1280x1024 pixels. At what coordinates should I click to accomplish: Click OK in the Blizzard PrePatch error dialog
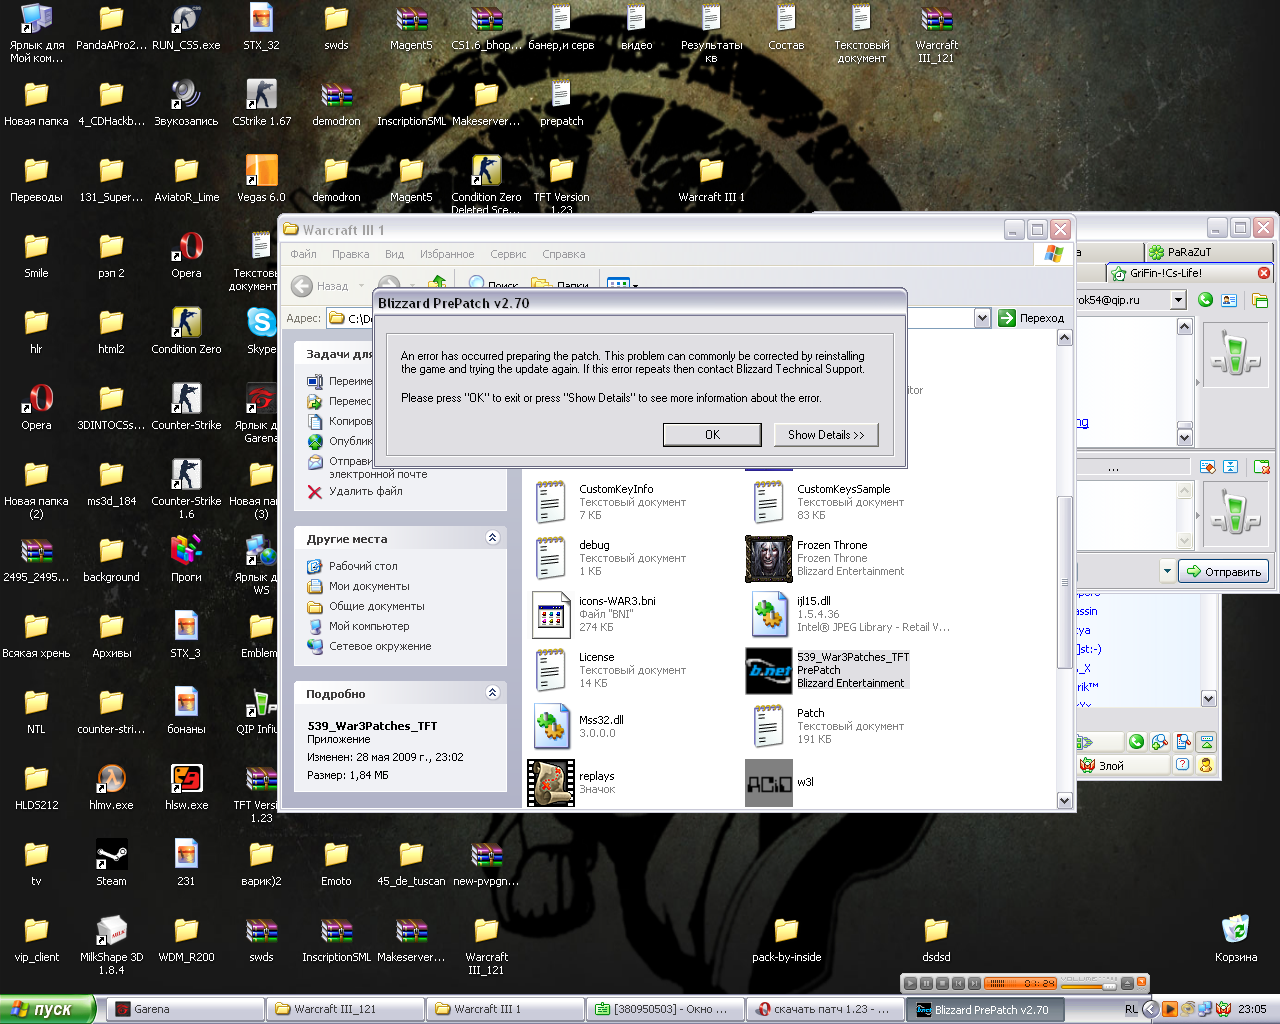click(712, 434)
